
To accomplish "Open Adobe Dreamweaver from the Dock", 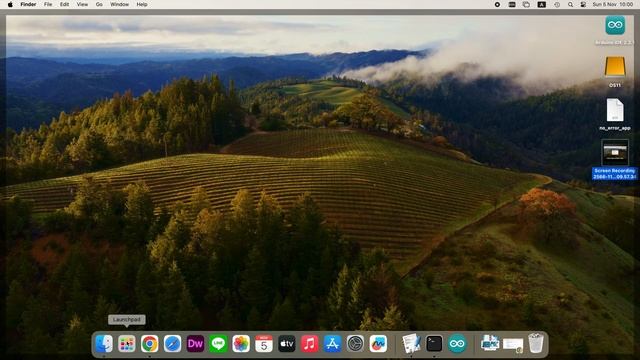I will 195,344.
